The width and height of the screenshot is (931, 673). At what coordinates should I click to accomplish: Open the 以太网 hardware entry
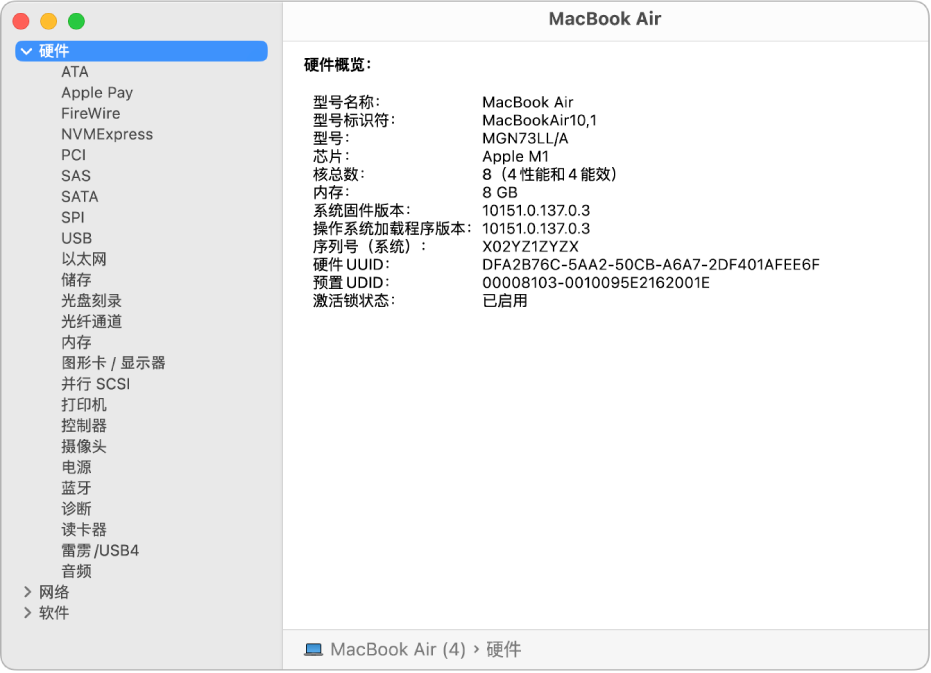point(83,259)
